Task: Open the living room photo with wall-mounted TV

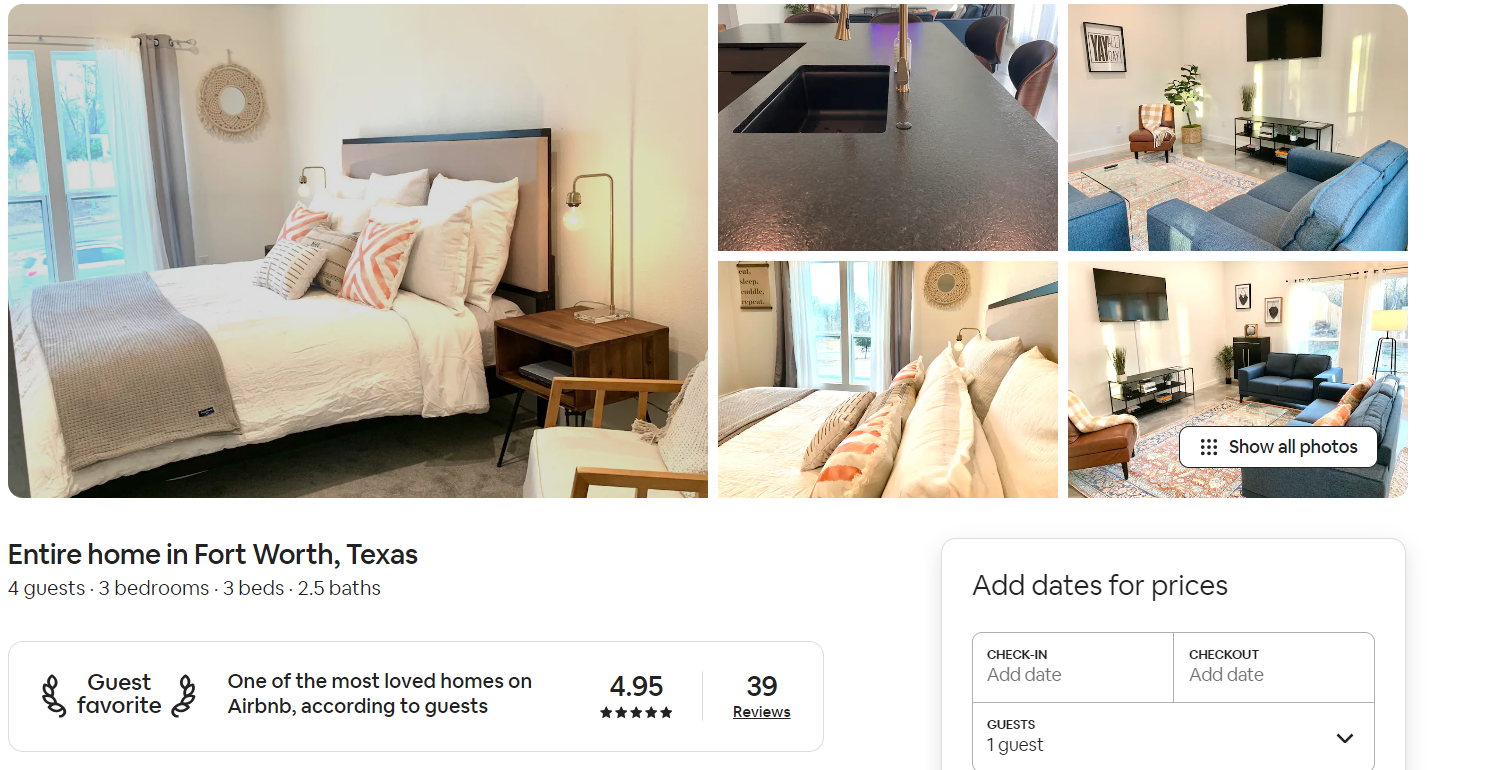Action: tap(1238, 127)
